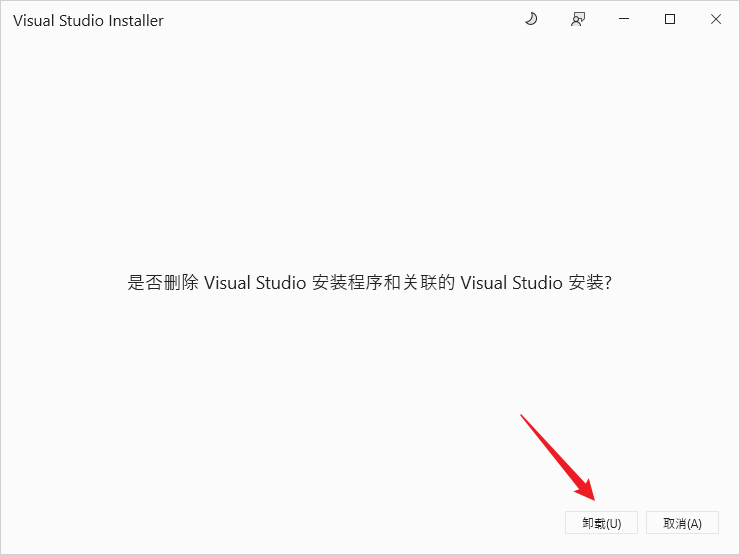This screenshot has height=555, width=740.
Task: Toggle dark theme with the moon icon
Action: click(x=530, y=20)
